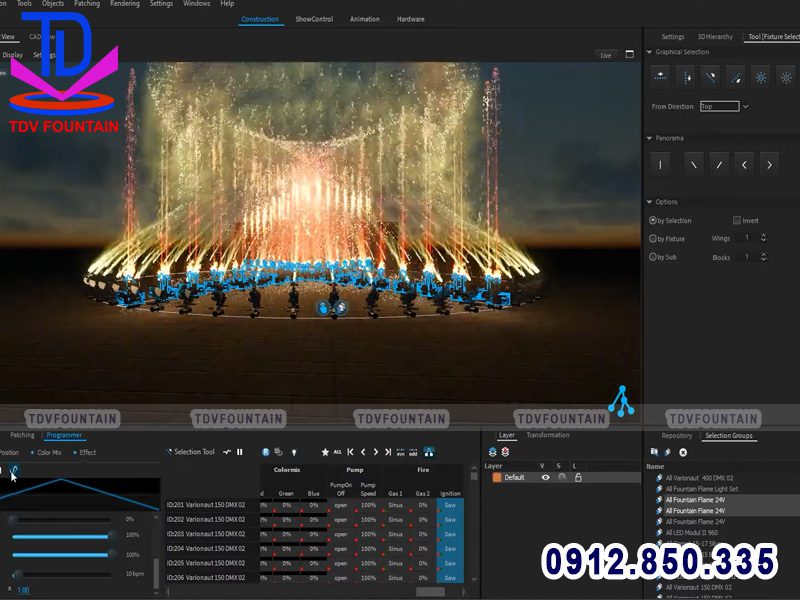
Task: Click the blue R reset icon
Action: 265,452
